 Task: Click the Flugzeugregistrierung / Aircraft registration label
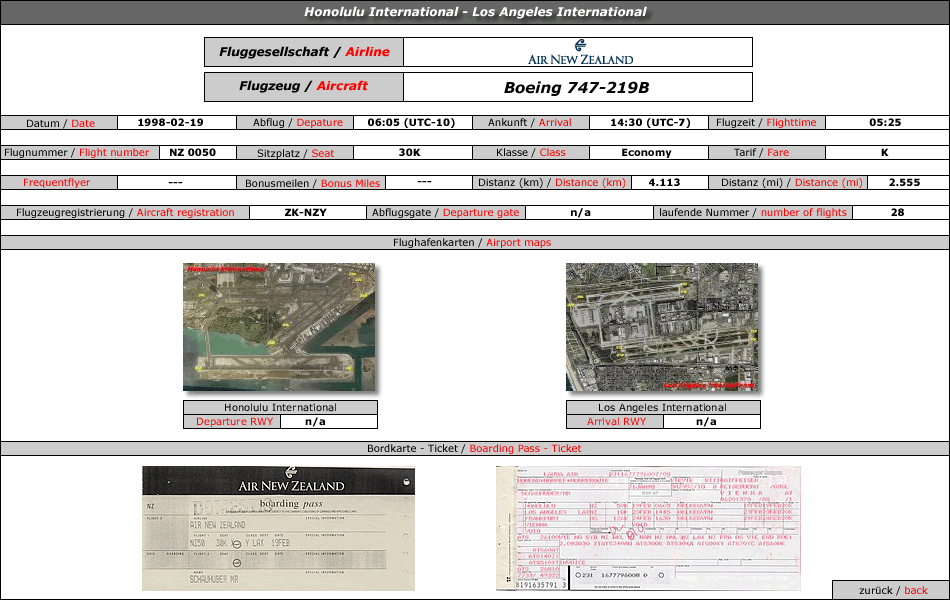[x=125, y=213]
